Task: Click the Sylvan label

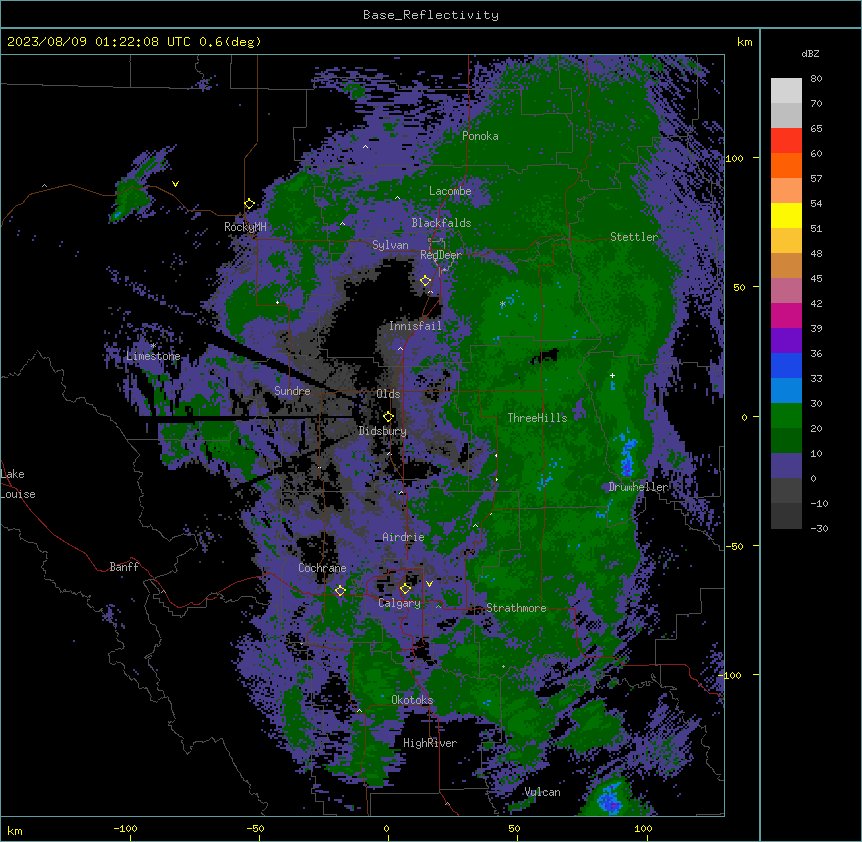Action: tap(390, 245)
